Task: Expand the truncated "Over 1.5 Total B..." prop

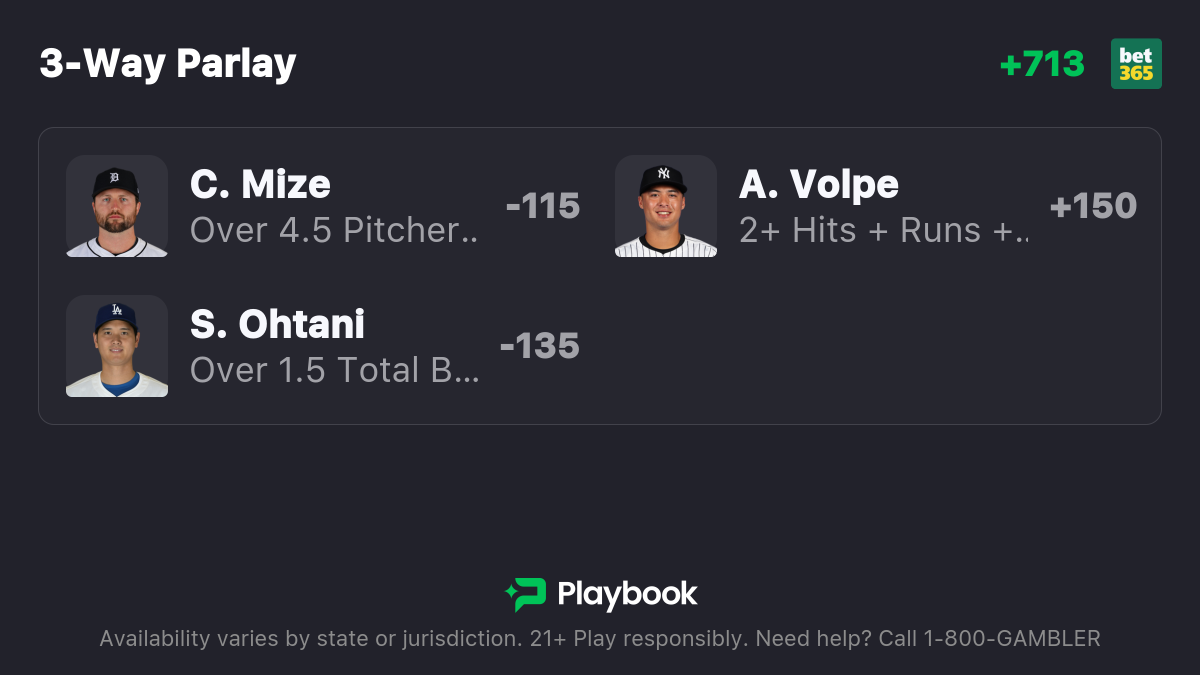Action: click(x=334, y=371)
